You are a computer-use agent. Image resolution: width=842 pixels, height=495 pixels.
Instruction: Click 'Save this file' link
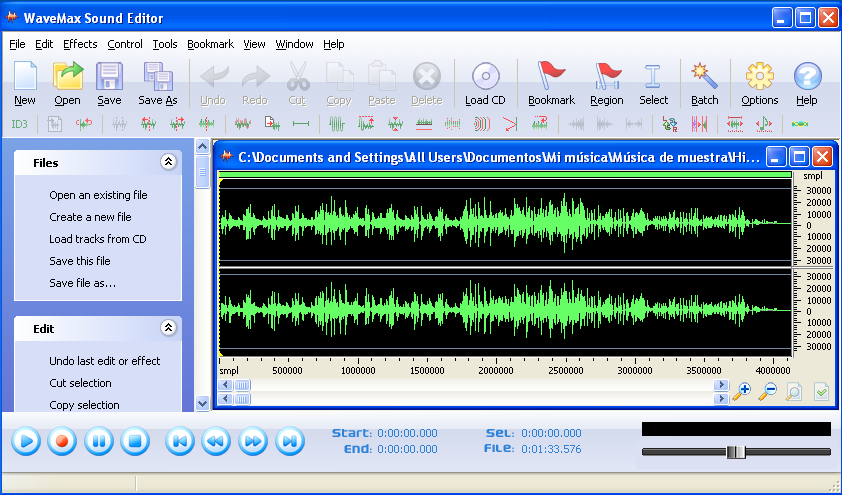[x=80, y=261]
